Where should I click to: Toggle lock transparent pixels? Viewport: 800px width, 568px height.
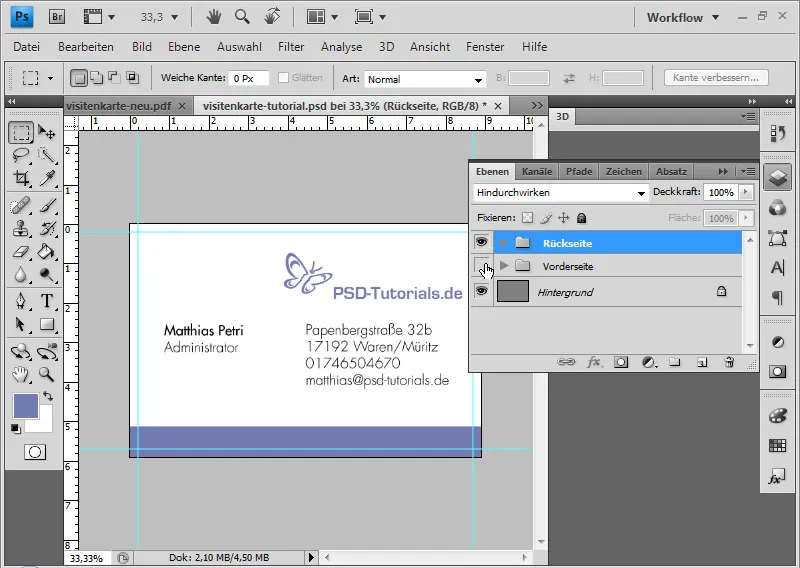[528, 218]
